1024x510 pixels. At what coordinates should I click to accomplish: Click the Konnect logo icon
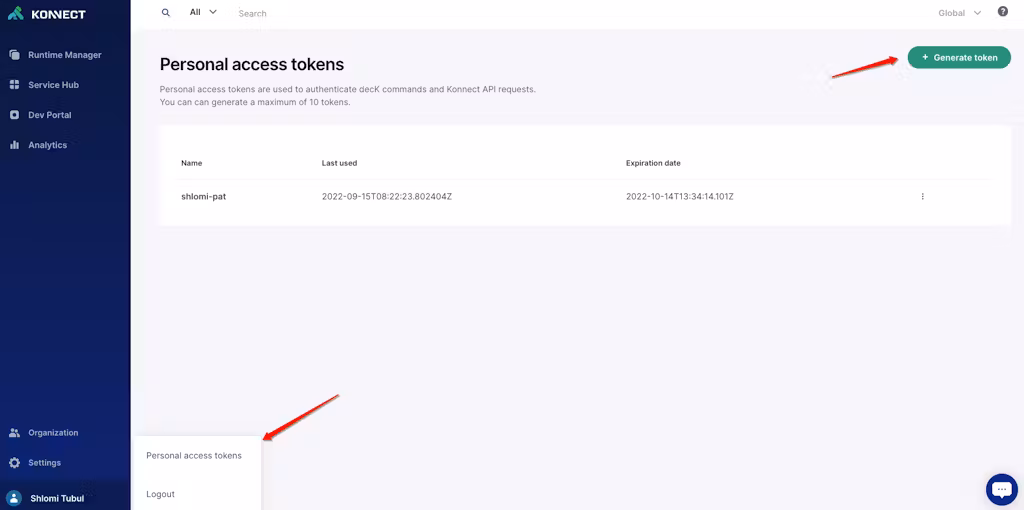click(x=15, y=14)
